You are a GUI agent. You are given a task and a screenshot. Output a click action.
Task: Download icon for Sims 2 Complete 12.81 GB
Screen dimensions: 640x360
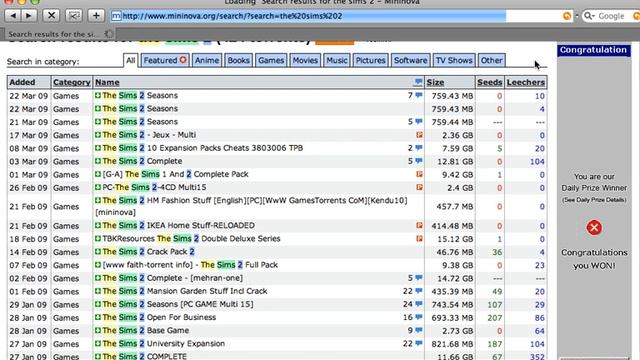tap(98, 161)
